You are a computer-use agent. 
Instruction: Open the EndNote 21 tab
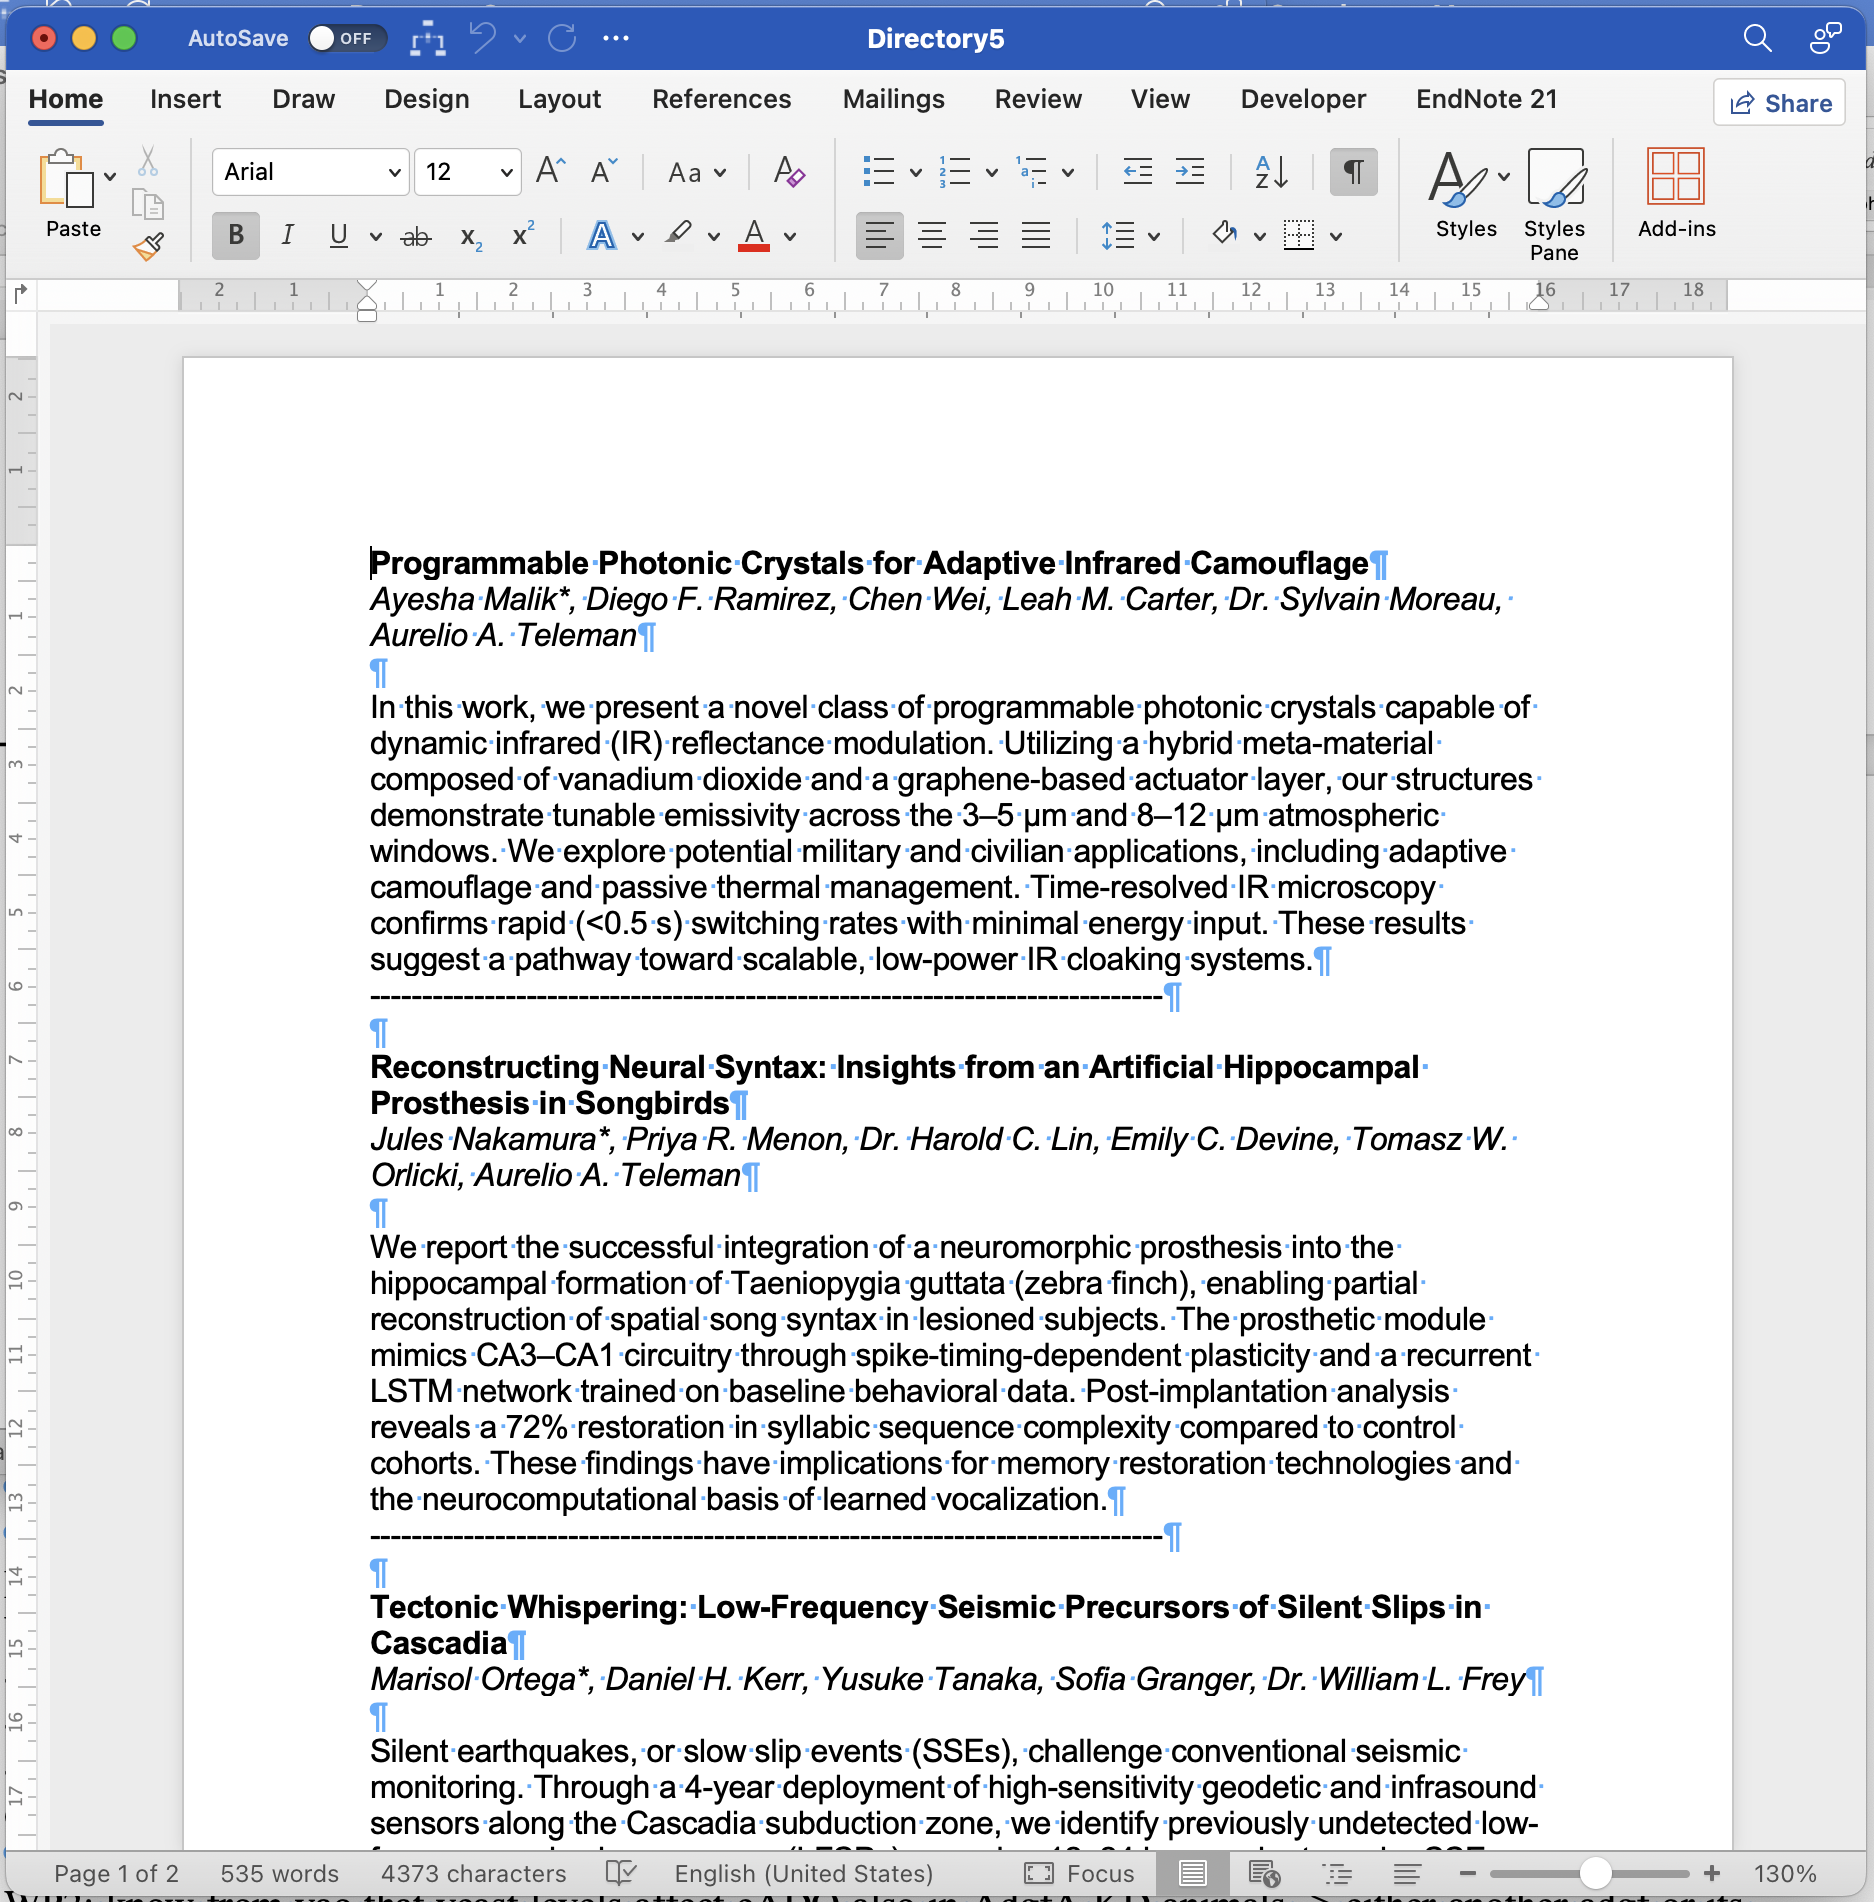coord(1486,99)
